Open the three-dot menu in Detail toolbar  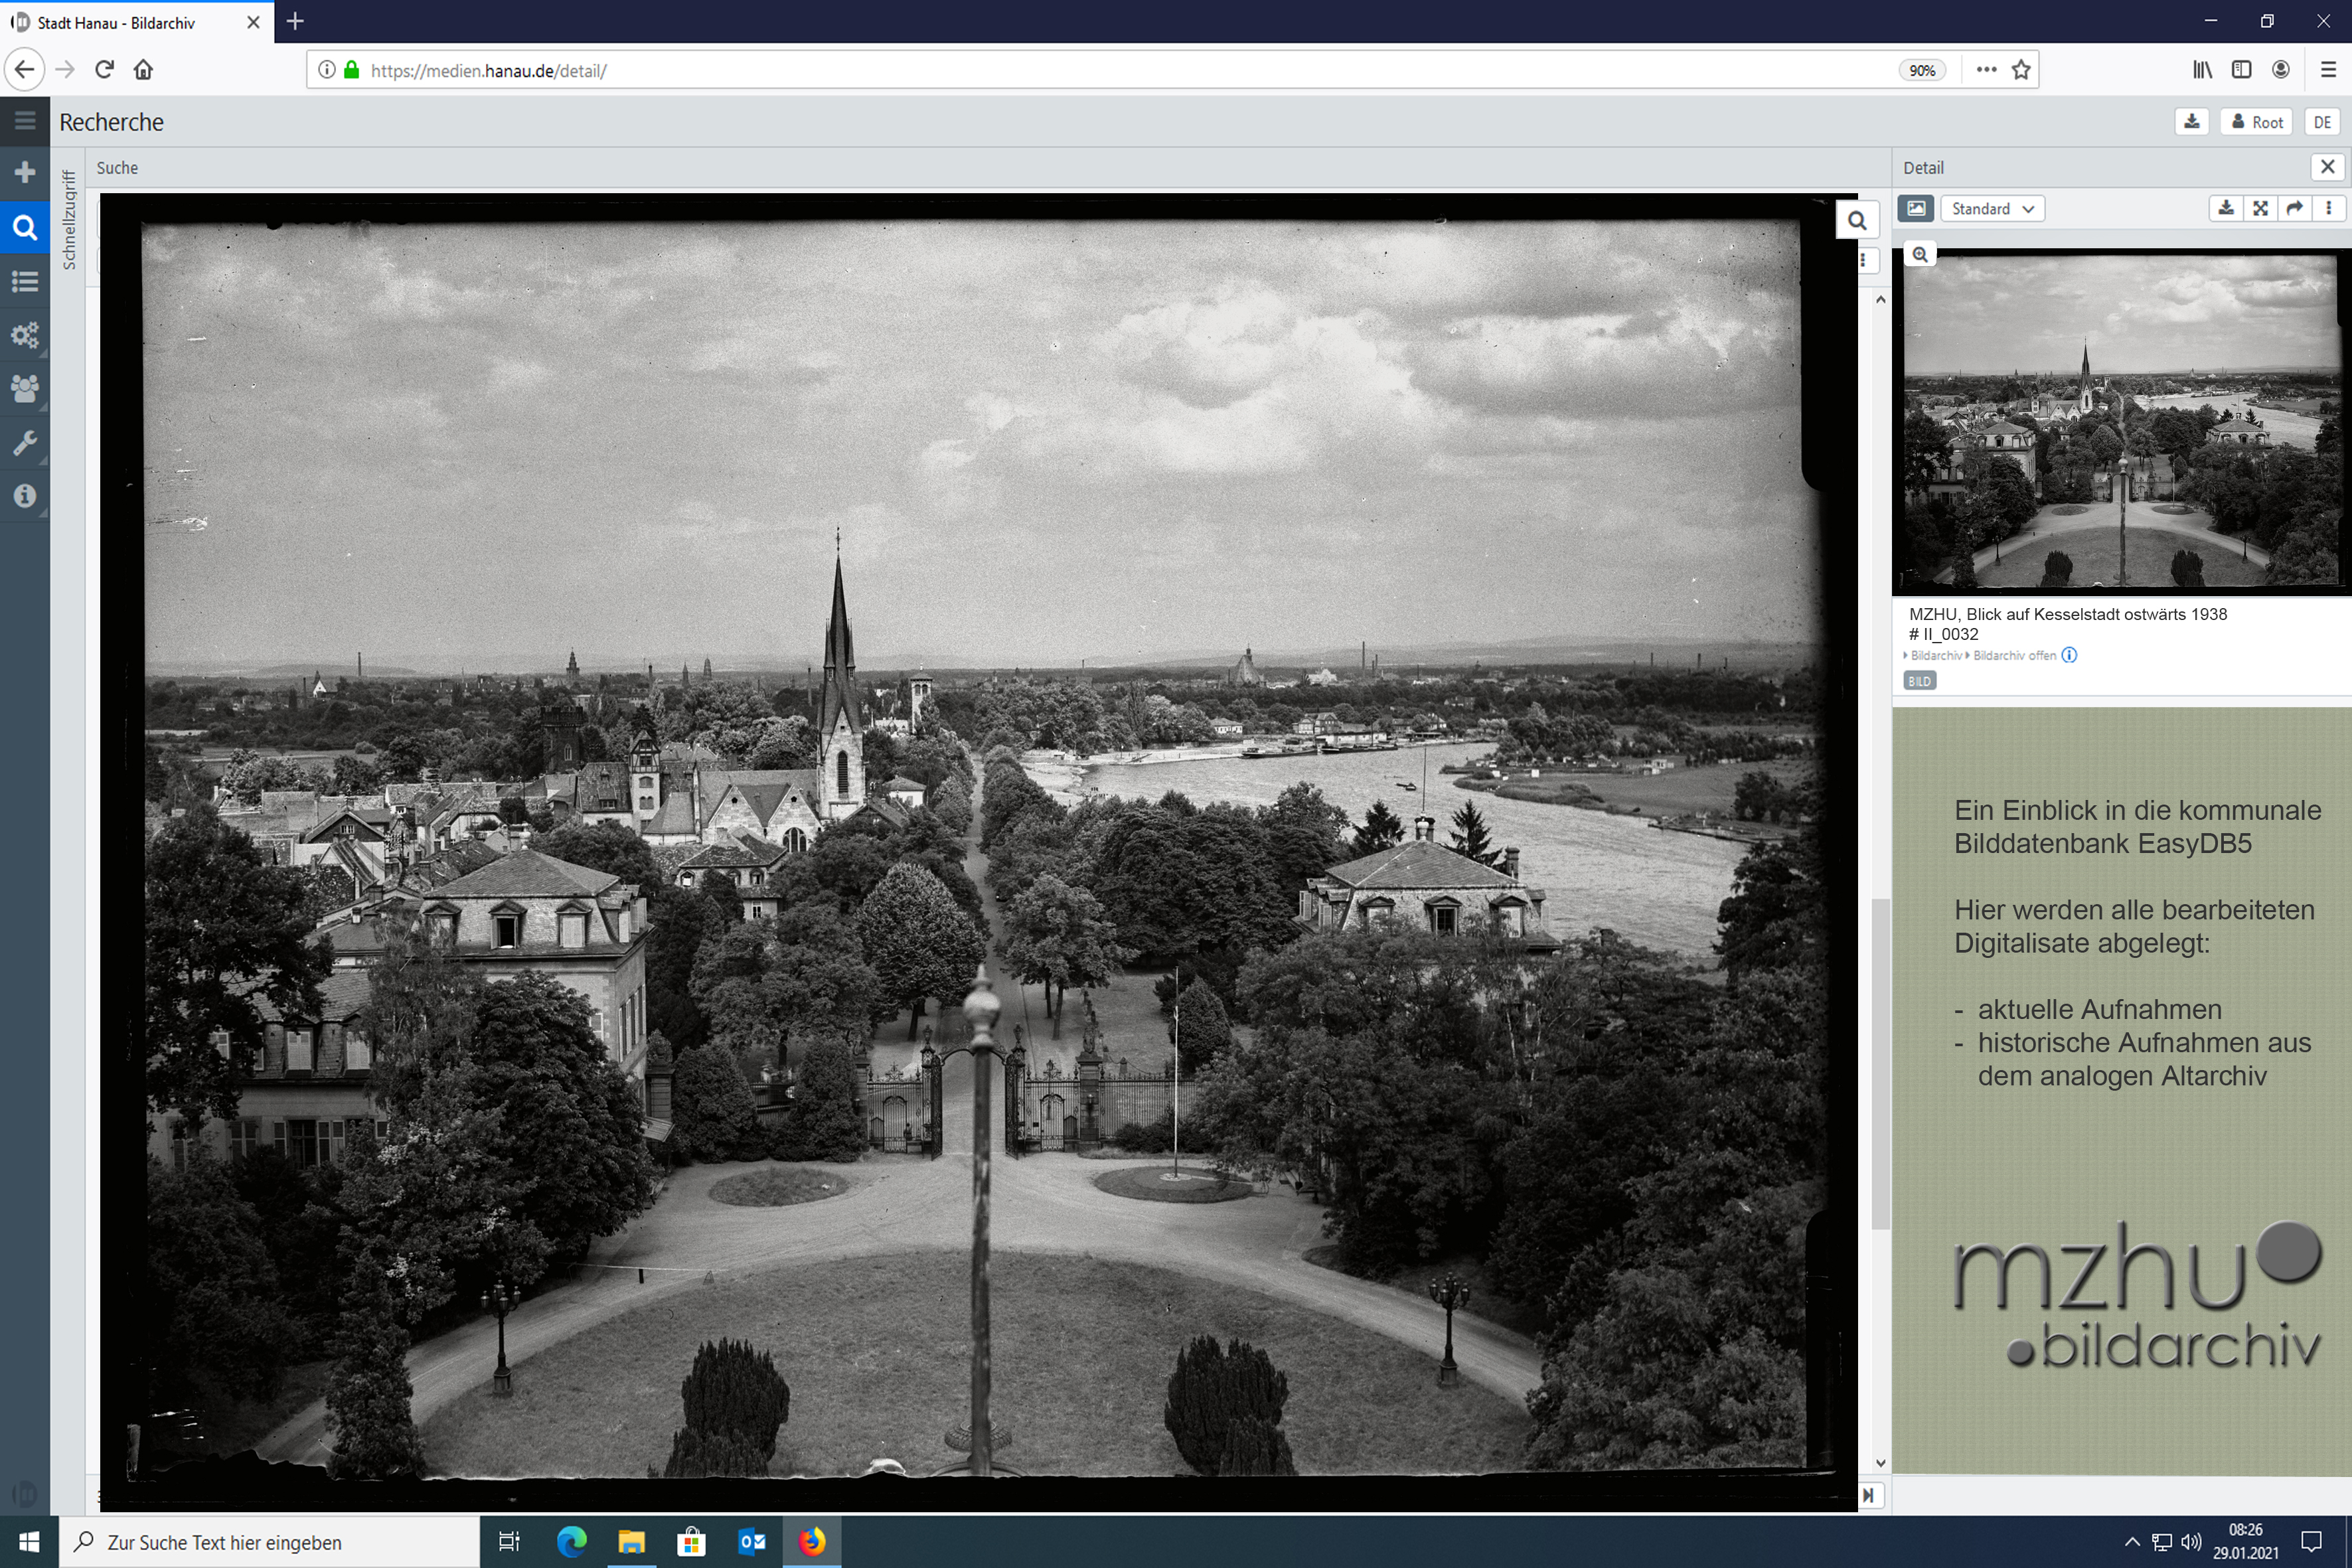click(2329, 208)
